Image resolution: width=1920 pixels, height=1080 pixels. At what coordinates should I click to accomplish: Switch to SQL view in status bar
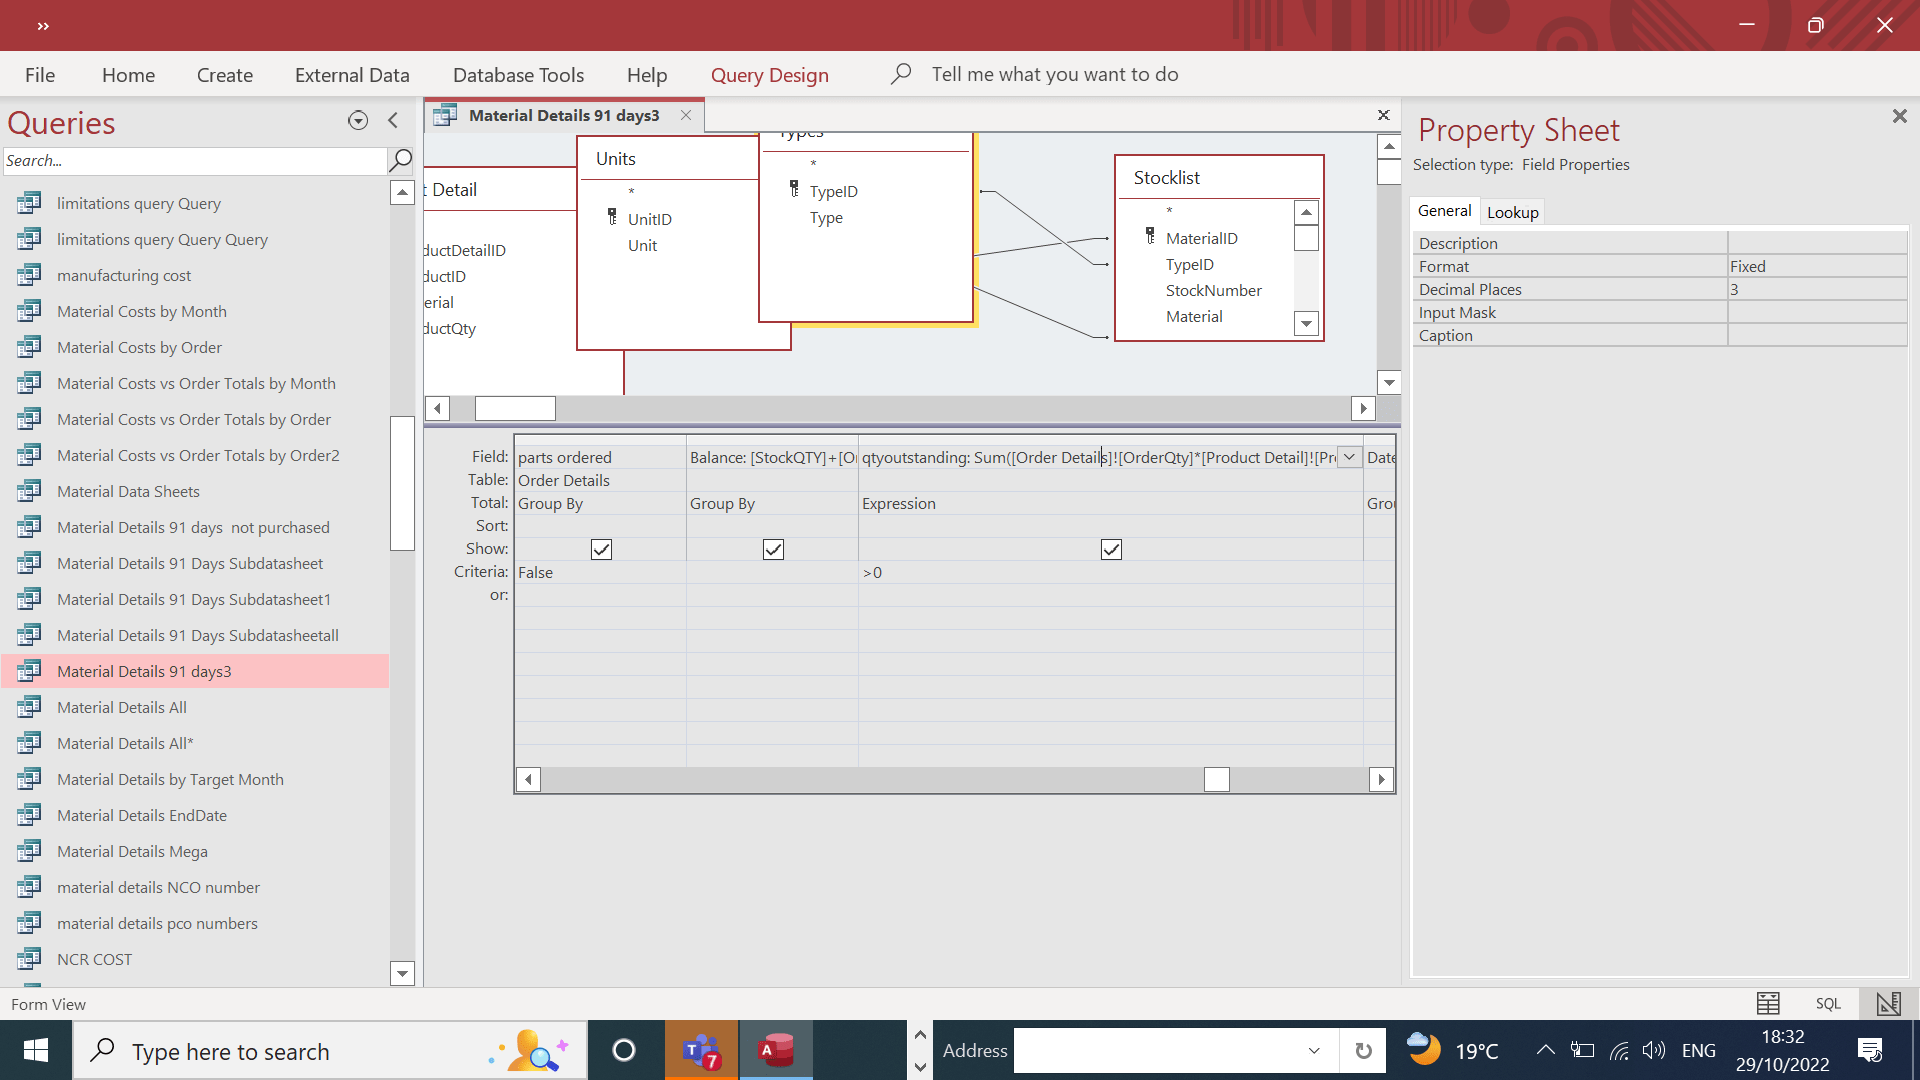[x=1828, y=1003]
